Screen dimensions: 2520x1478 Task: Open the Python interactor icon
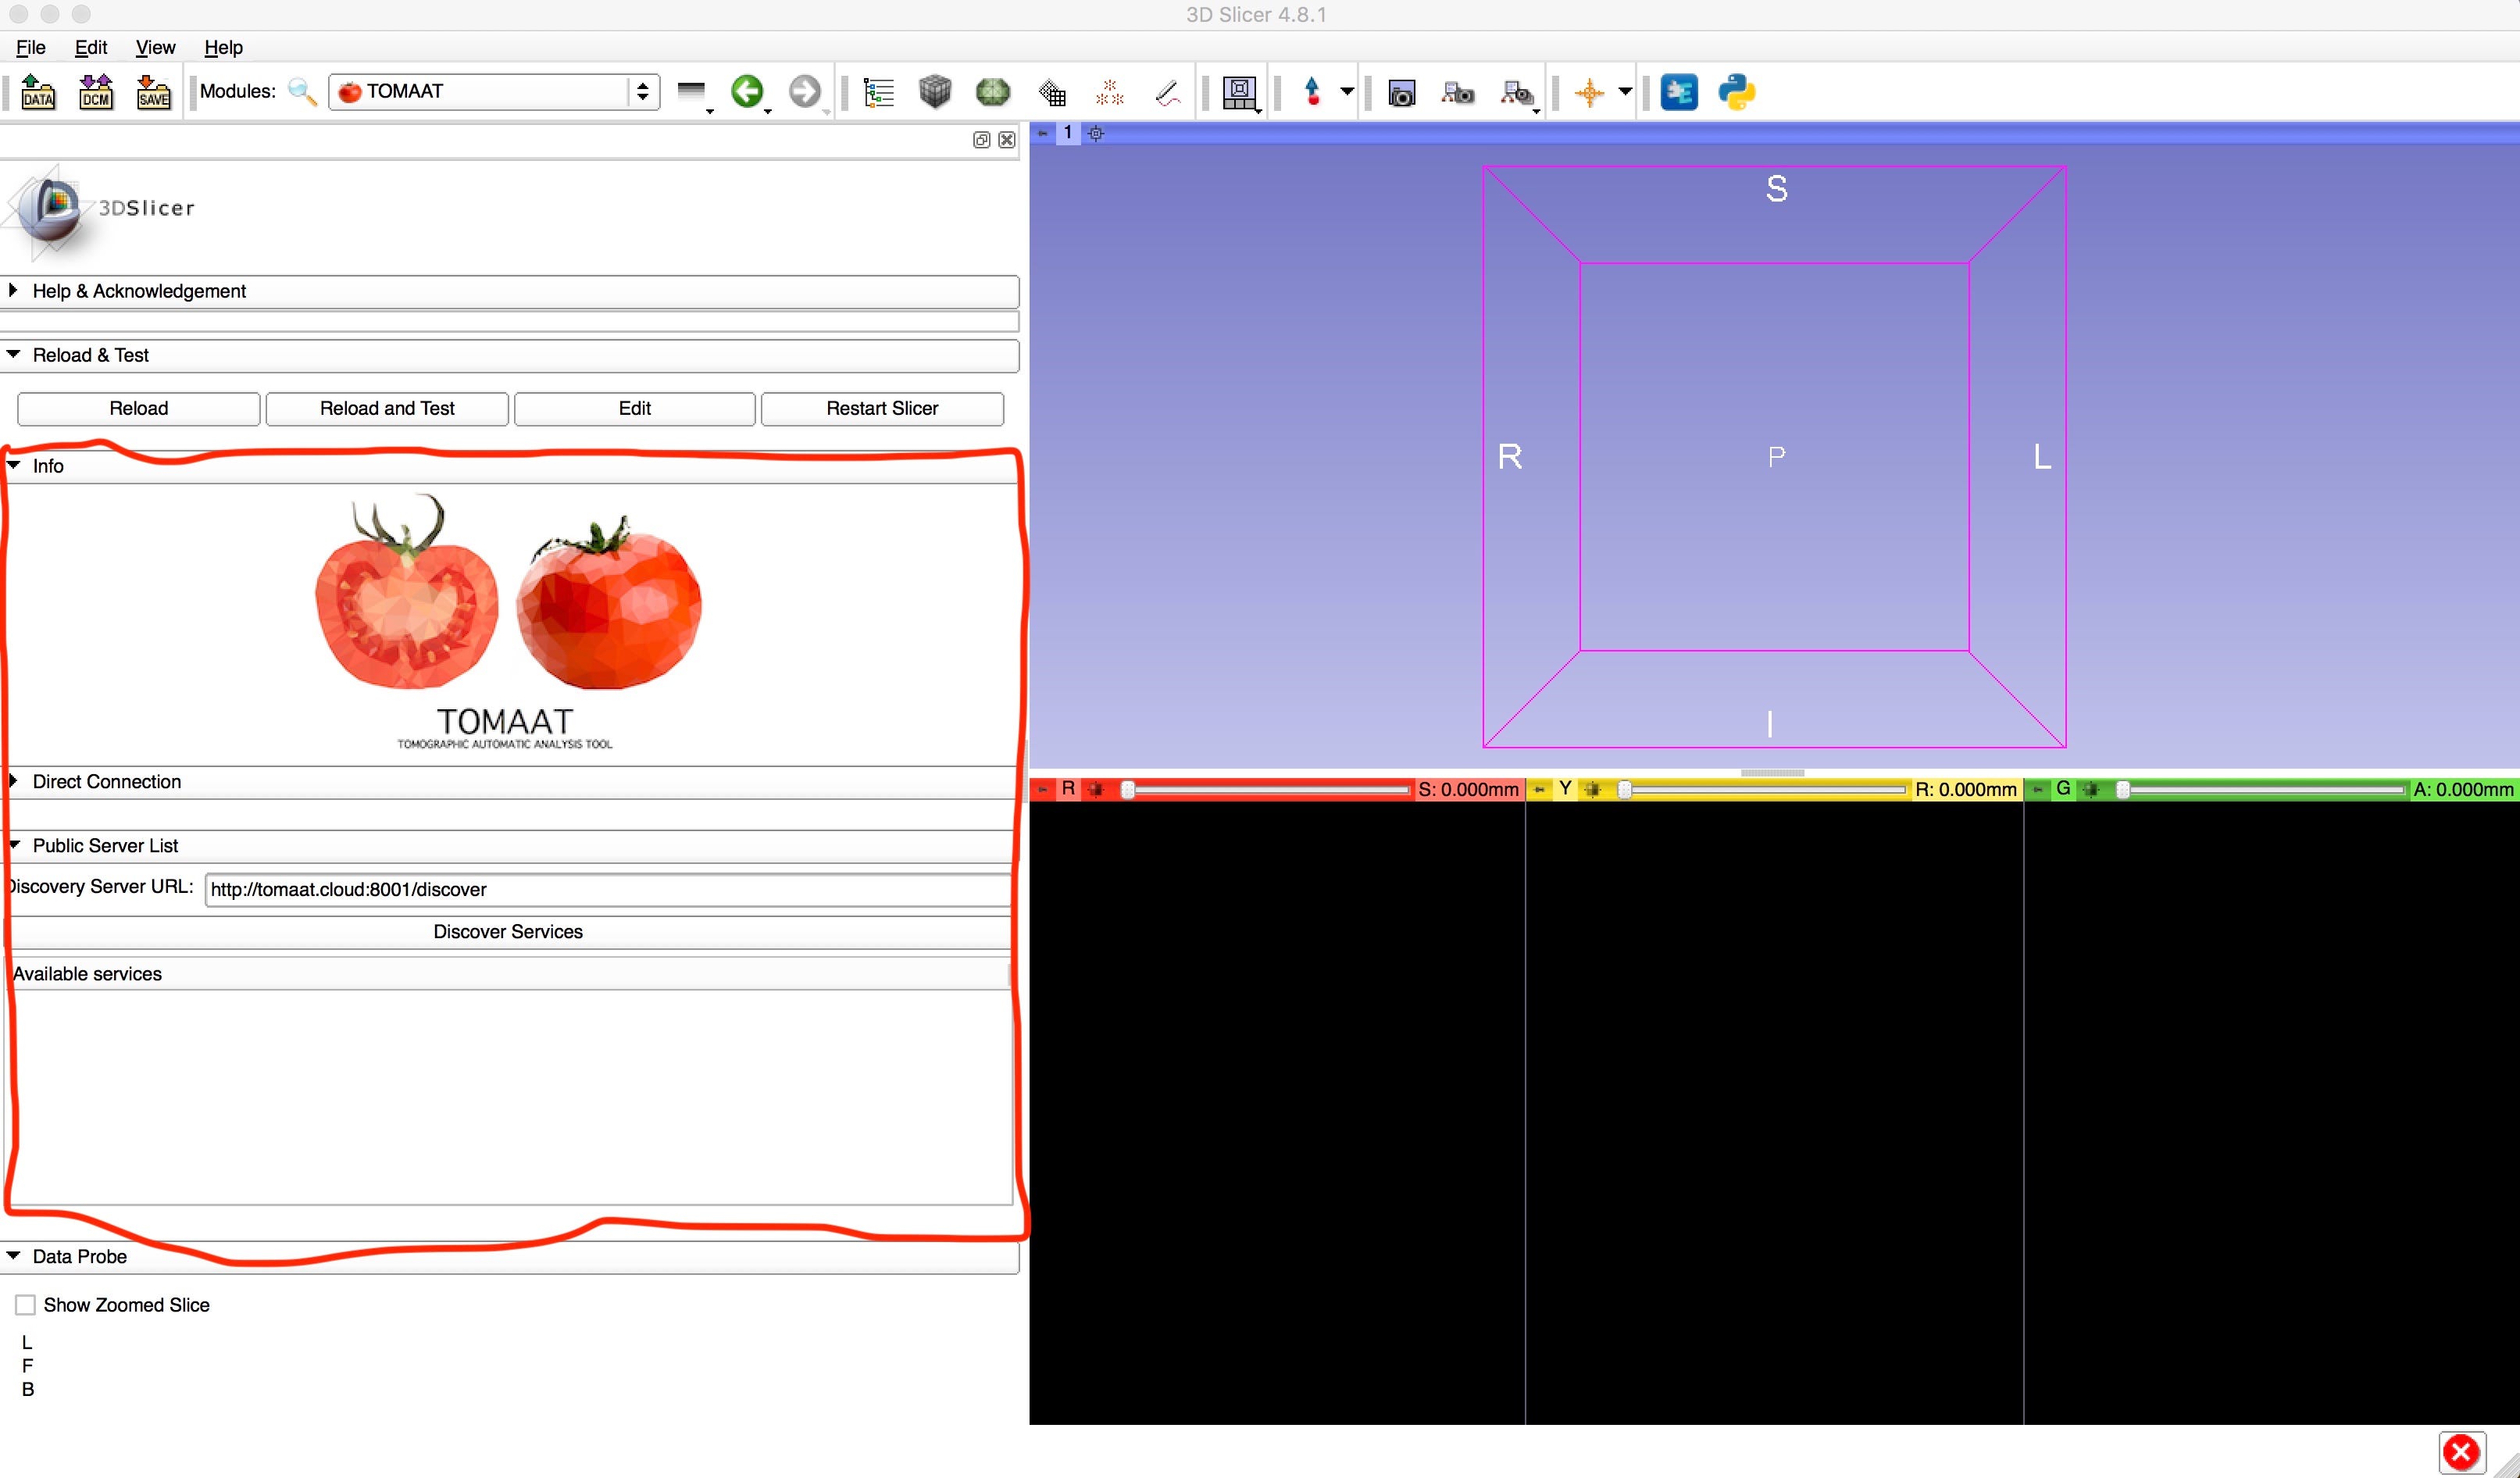coord(1737,92)
